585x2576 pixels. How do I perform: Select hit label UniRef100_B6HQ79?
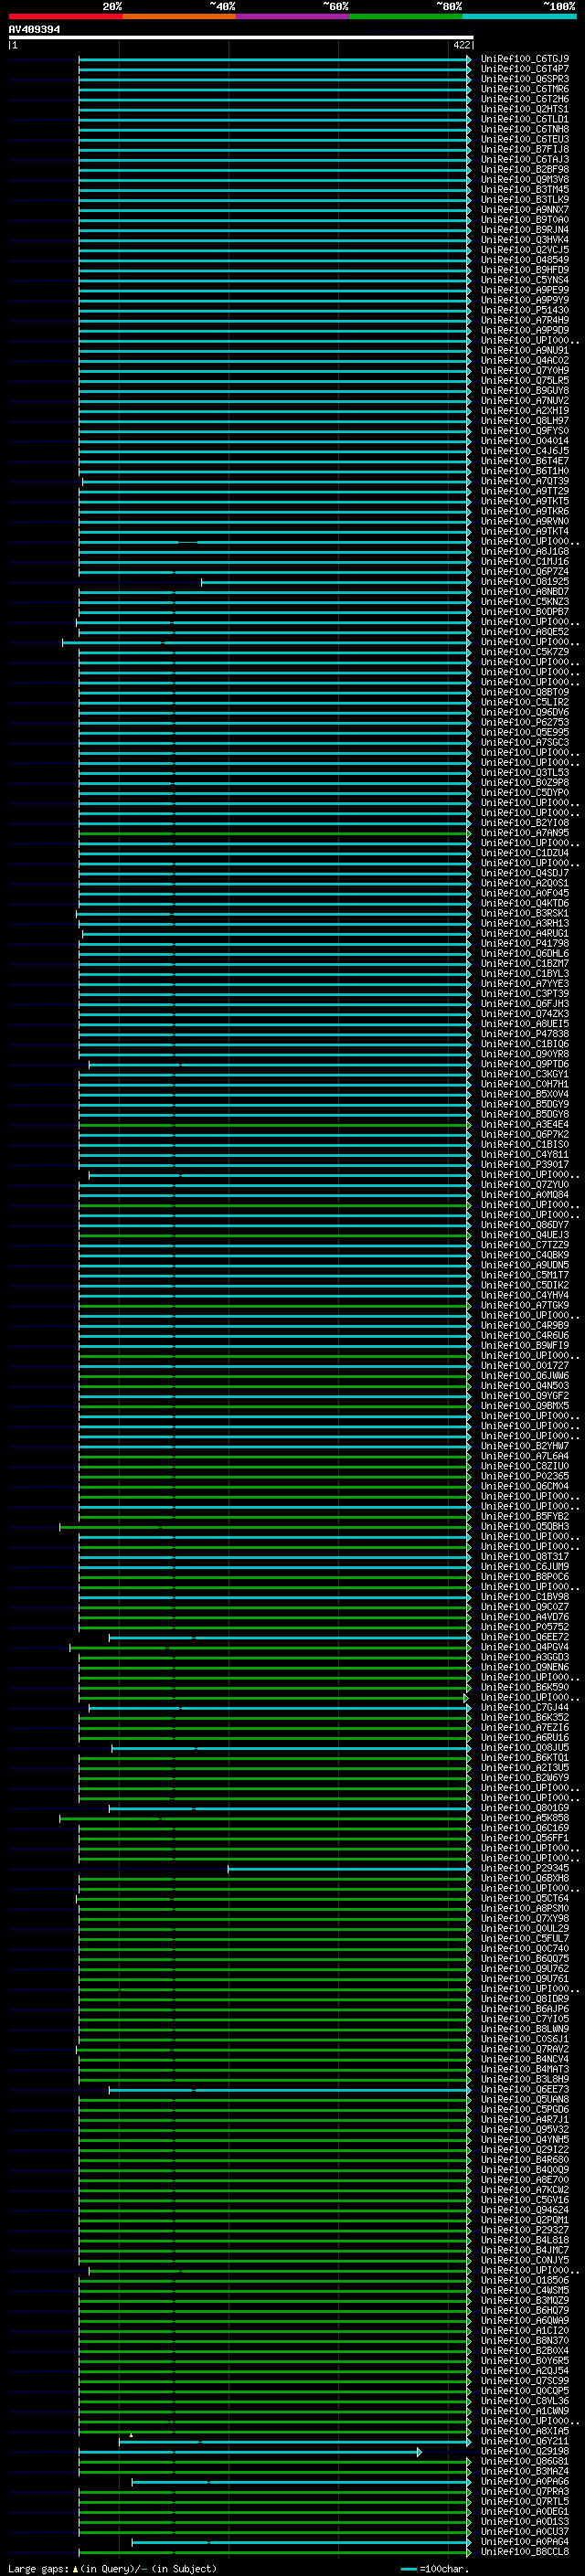(525, 2311)
